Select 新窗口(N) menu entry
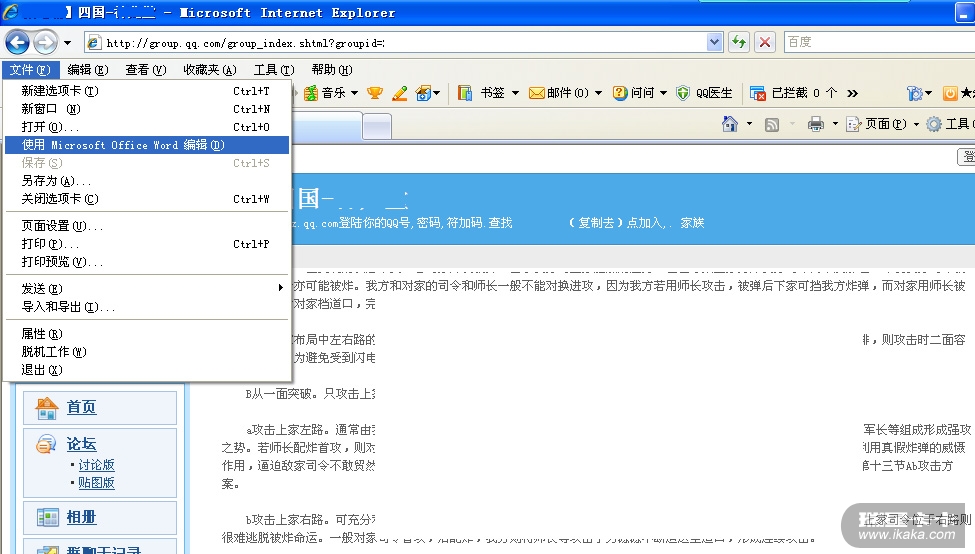This screenshot has width=975, height=554. click(x=147, y=109)
